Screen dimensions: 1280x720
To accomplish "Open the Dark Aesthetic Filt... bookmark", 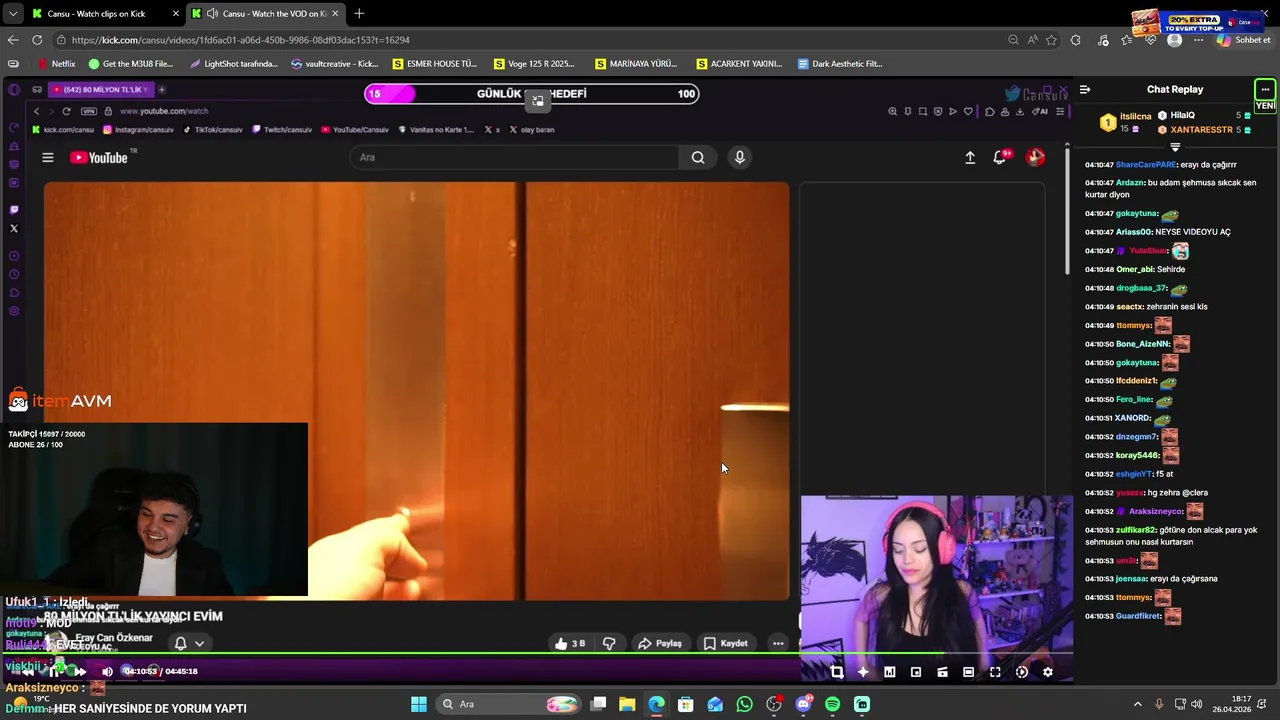I will point(840,63).
